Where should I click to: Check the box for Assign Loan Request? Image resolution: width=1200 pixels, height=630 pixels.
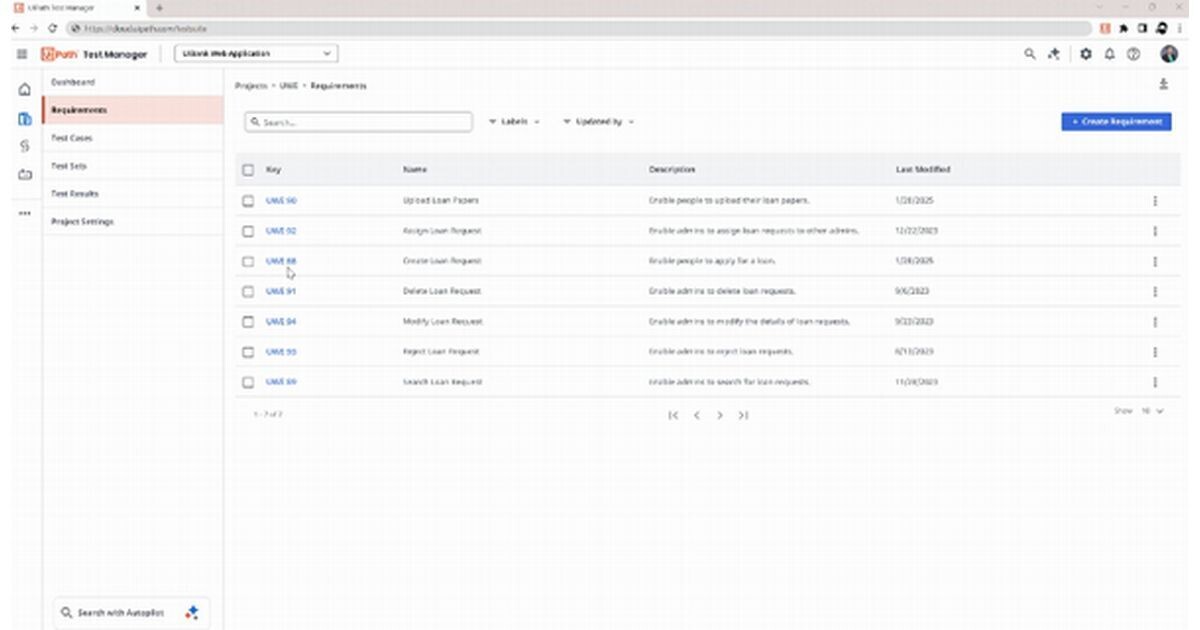click(248, 231)
